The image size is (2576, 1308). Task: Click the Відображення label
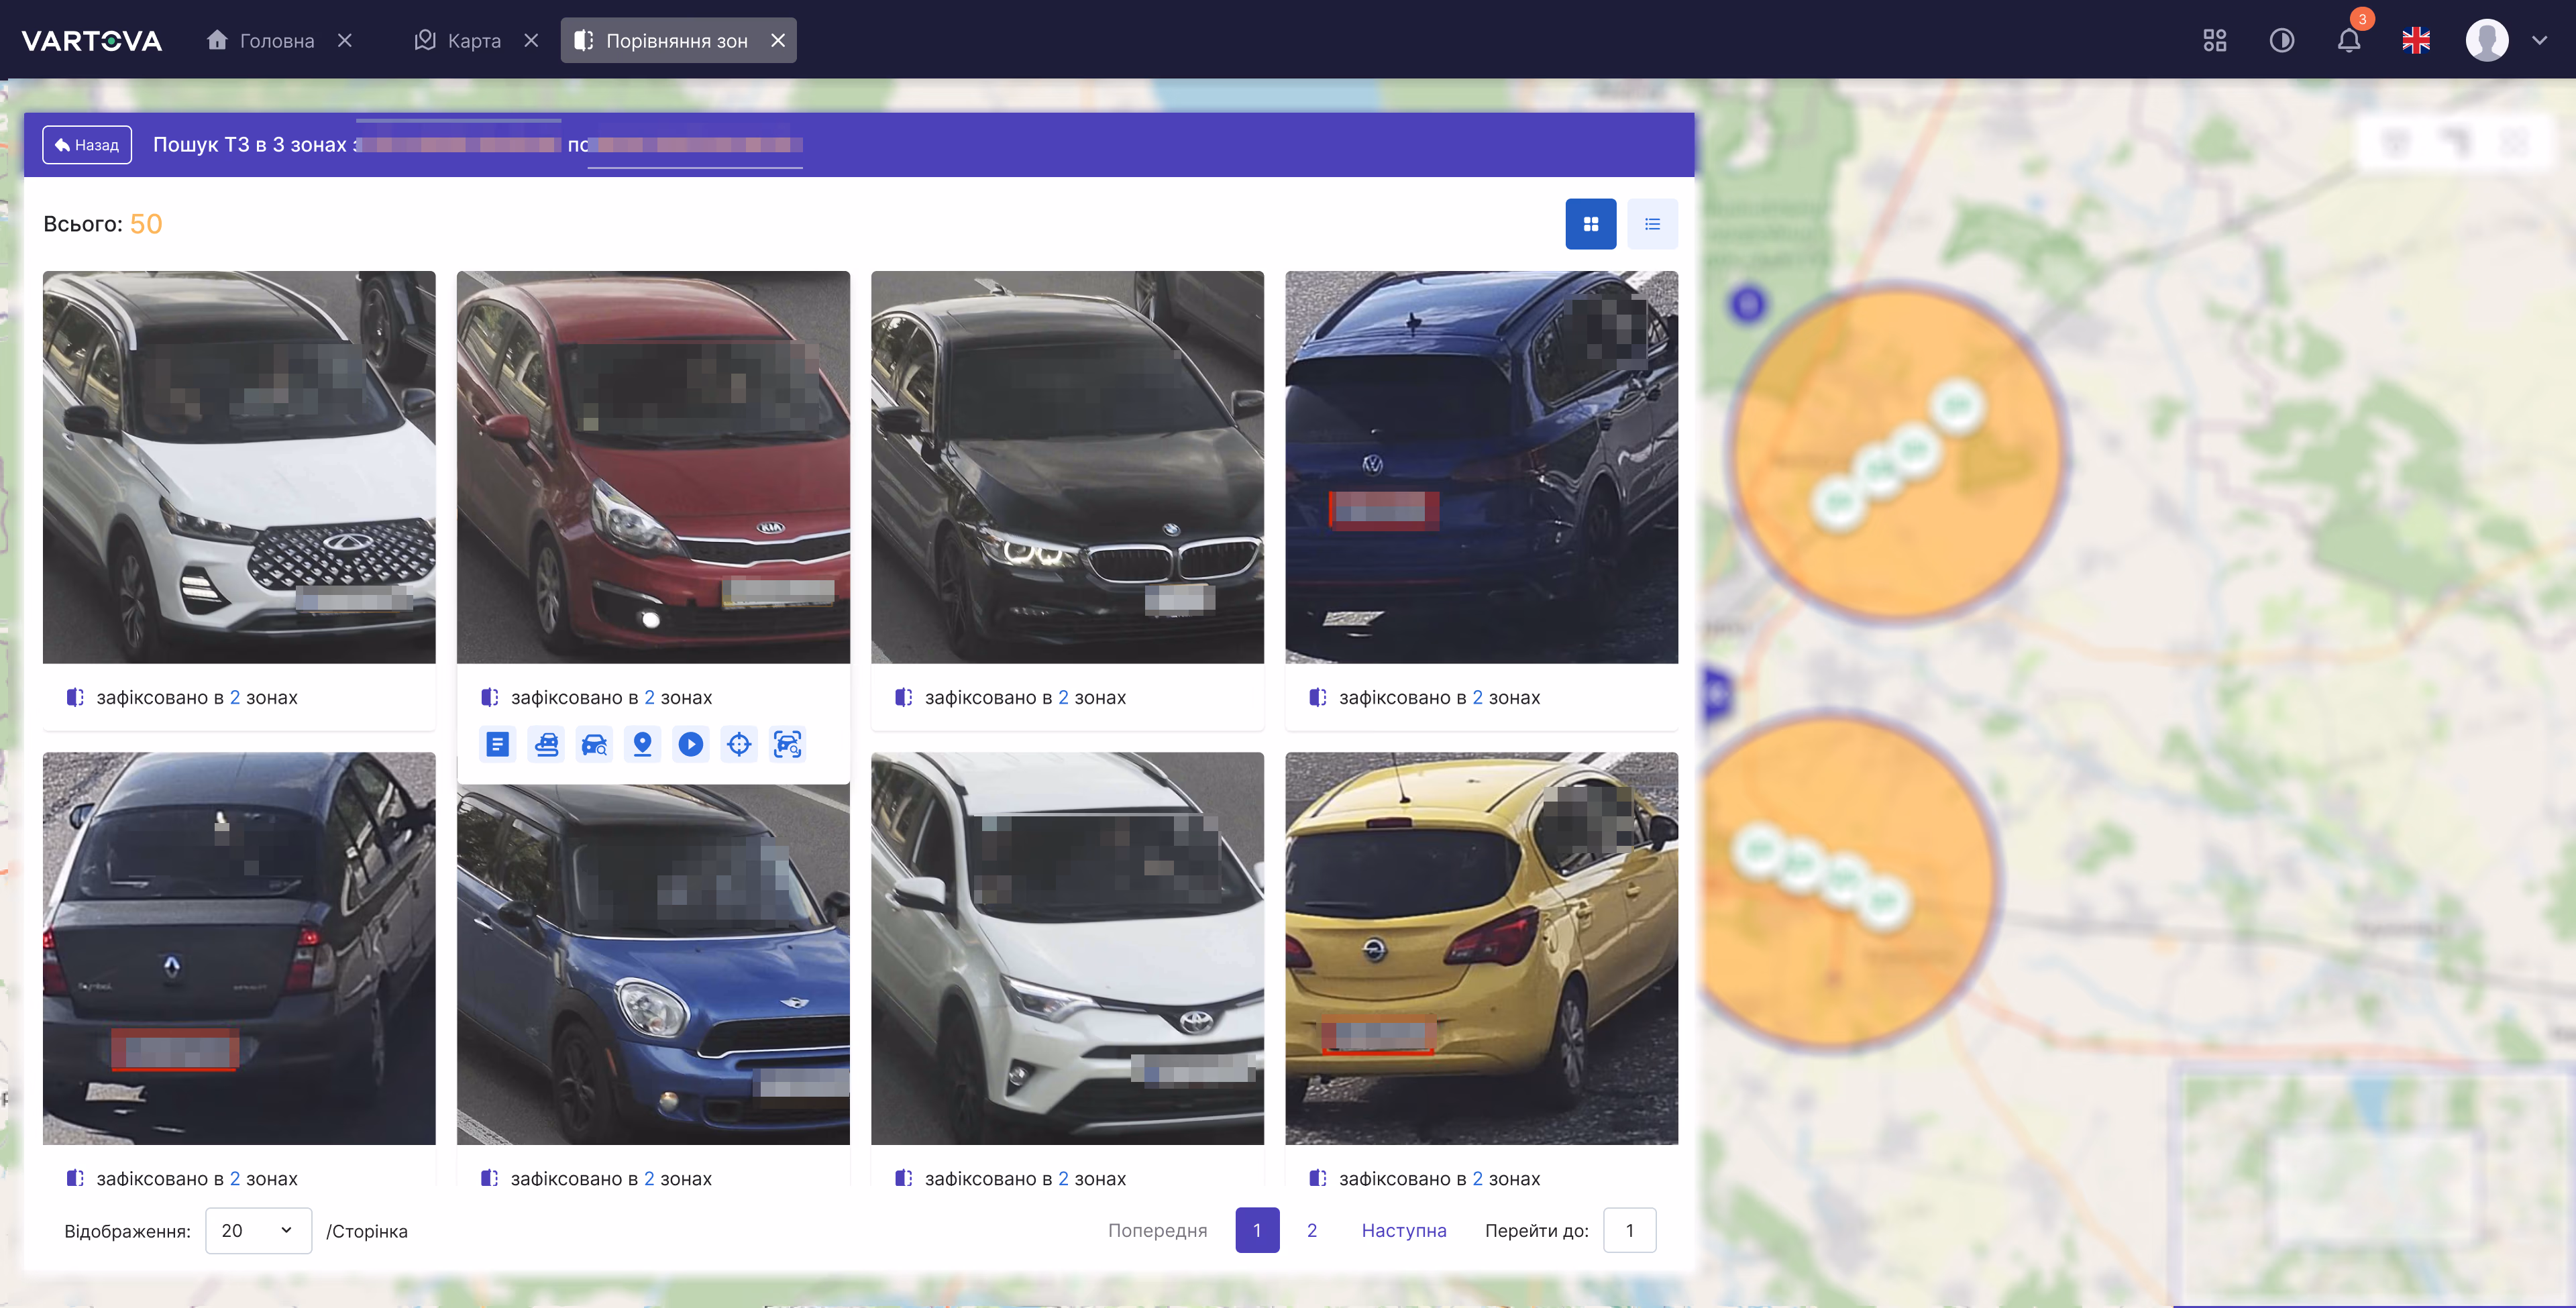tap(127, 1231)
